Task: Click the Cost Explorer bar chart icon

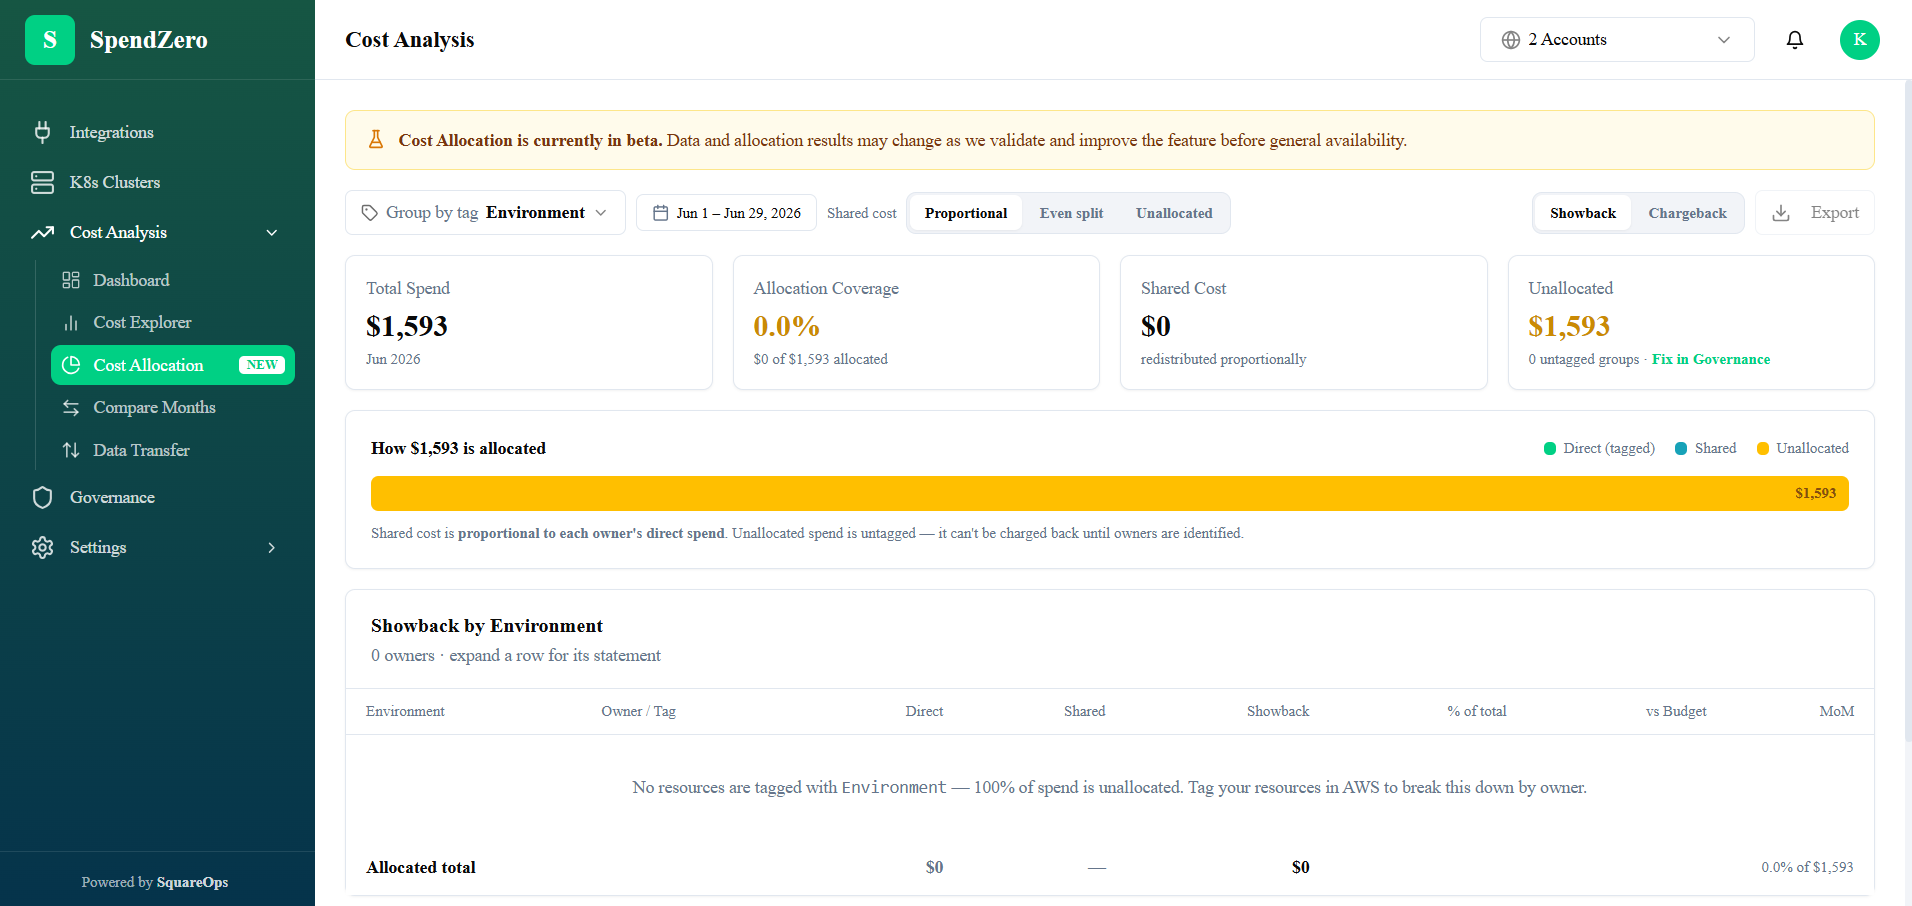Action: (x=71, y=323)
